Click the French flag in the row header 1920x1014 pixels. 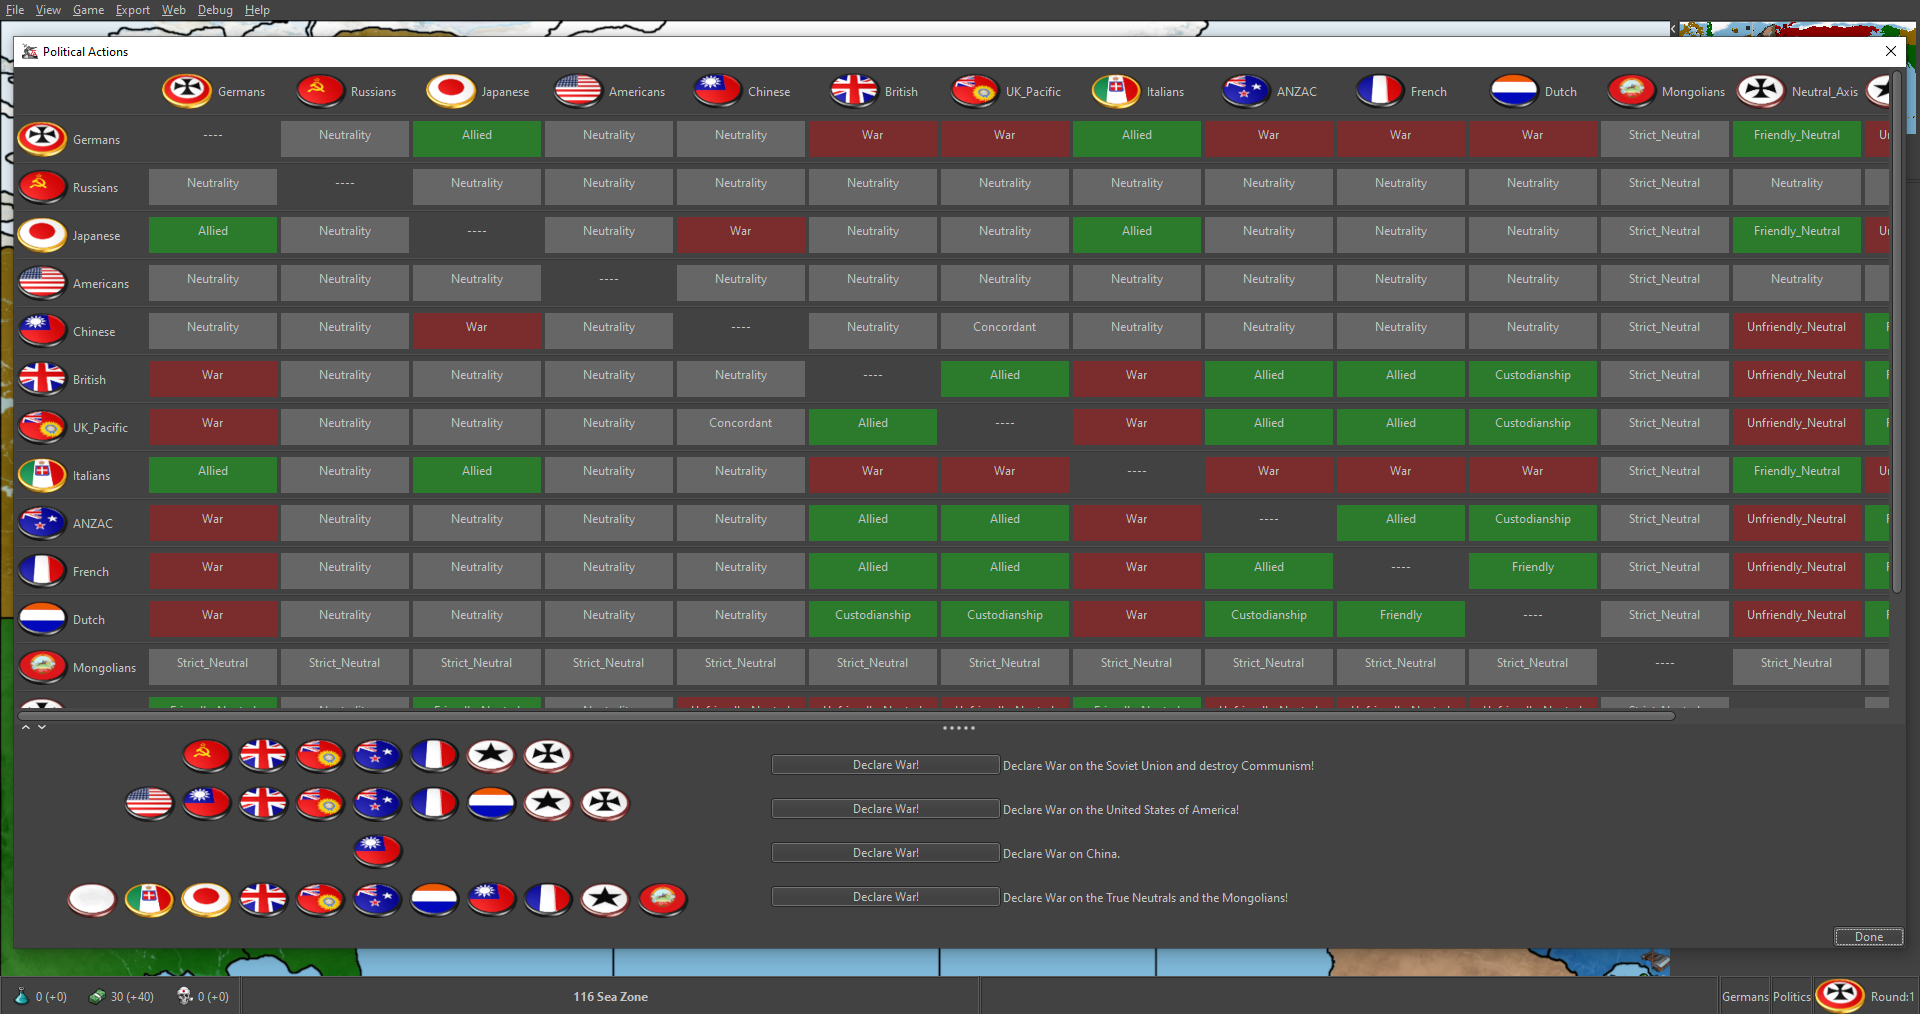click(42, 571)
